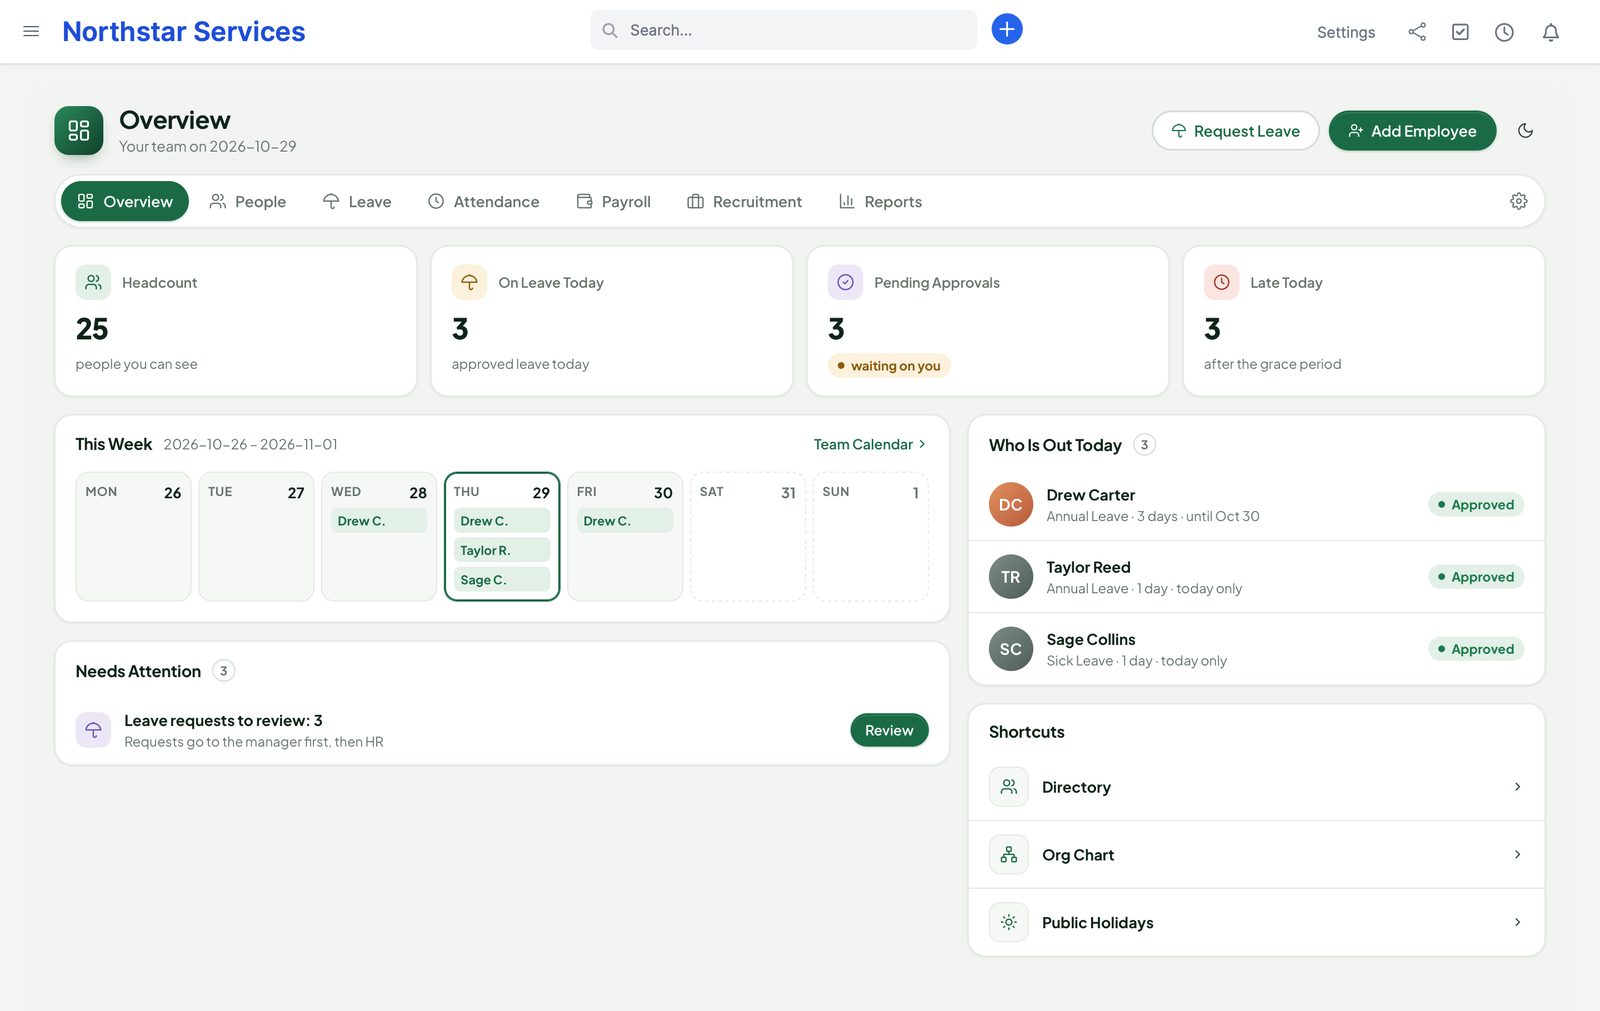Click Sage Collins's SC avatar

(x=1011, y=649)
